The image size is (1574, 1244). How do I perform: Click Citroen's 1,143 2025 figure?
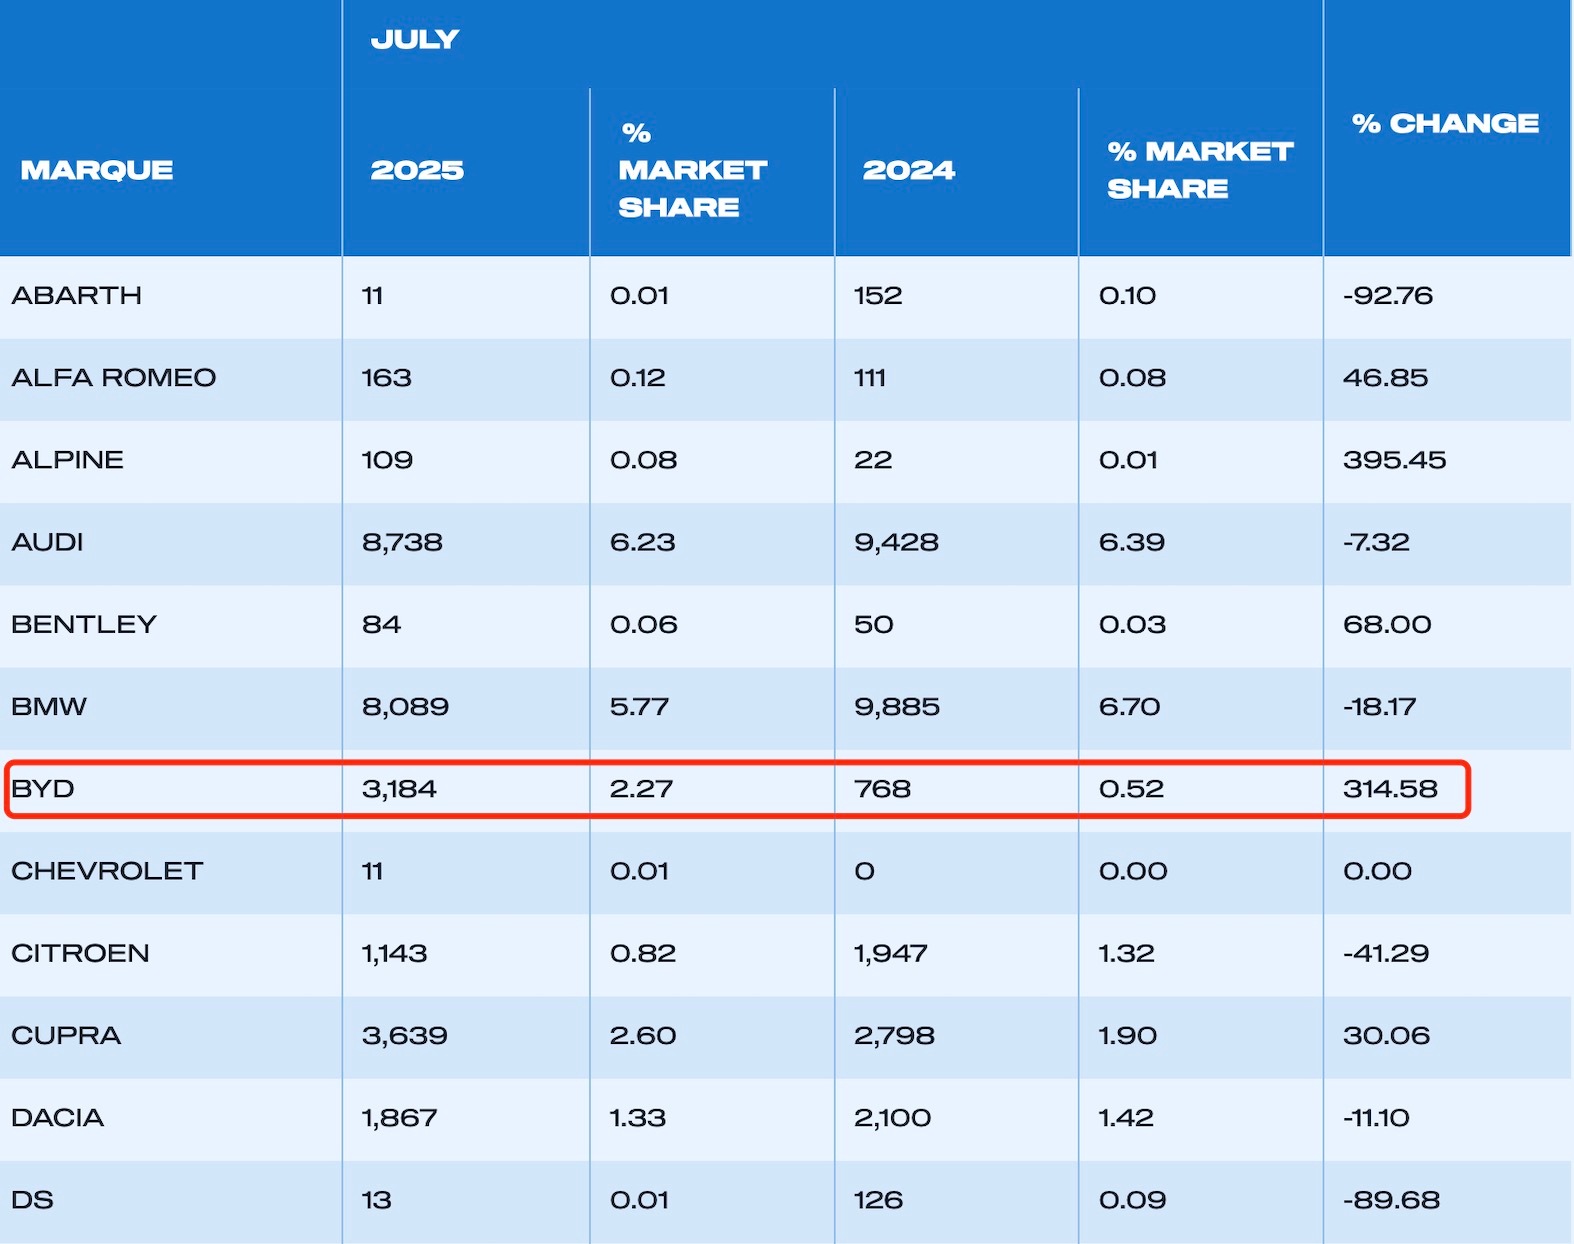click(394, 953)
